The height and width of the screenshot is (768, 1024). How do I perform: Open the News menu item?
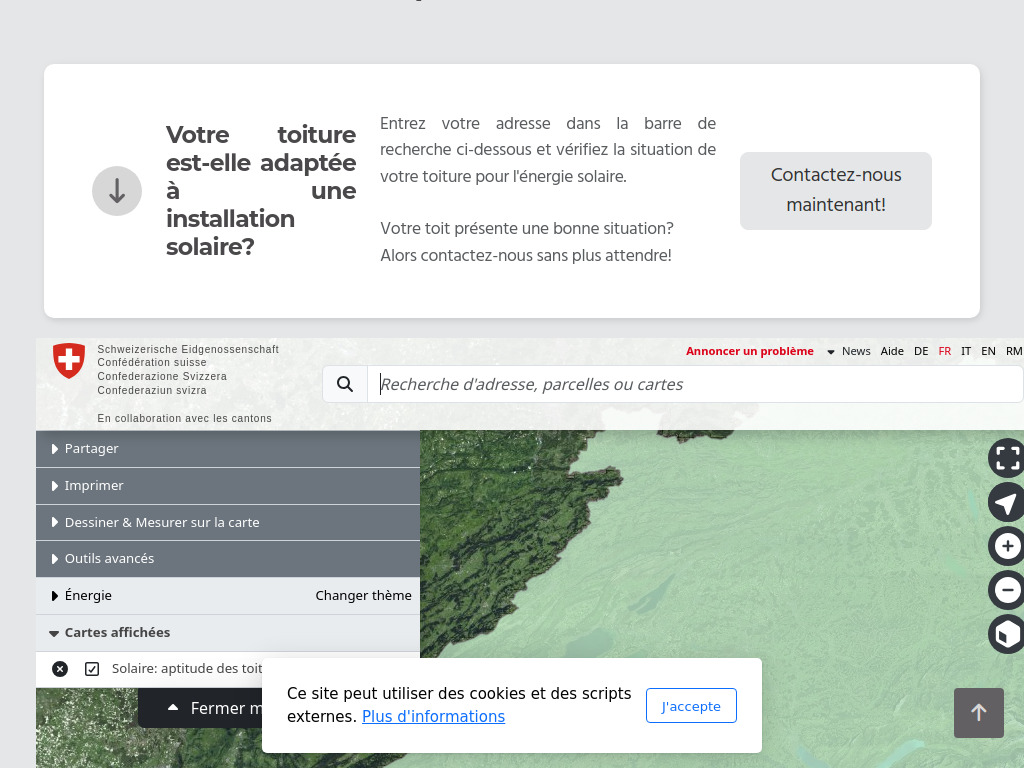[856, 351]
